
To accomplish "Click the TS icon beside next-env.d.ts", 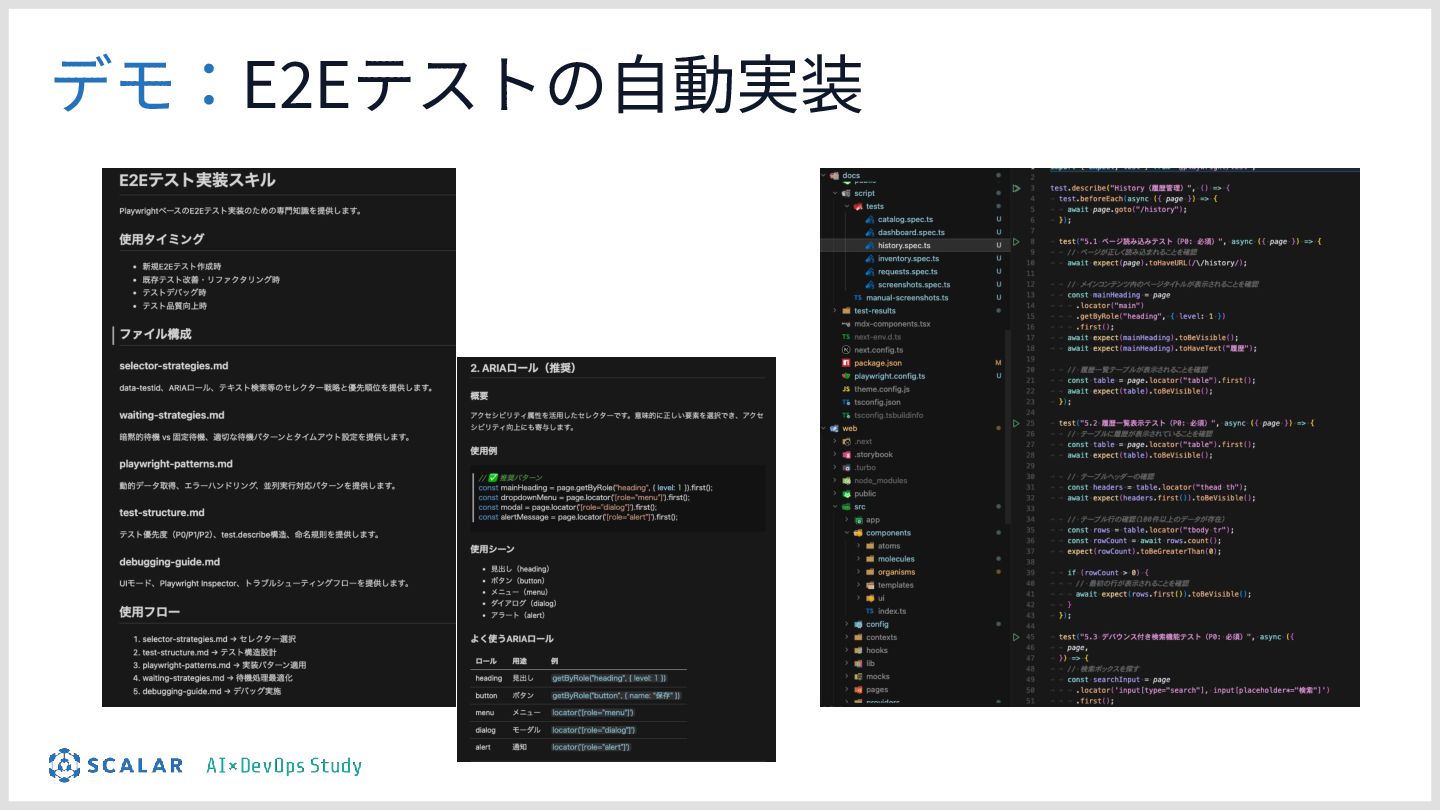I will [846, 337].
